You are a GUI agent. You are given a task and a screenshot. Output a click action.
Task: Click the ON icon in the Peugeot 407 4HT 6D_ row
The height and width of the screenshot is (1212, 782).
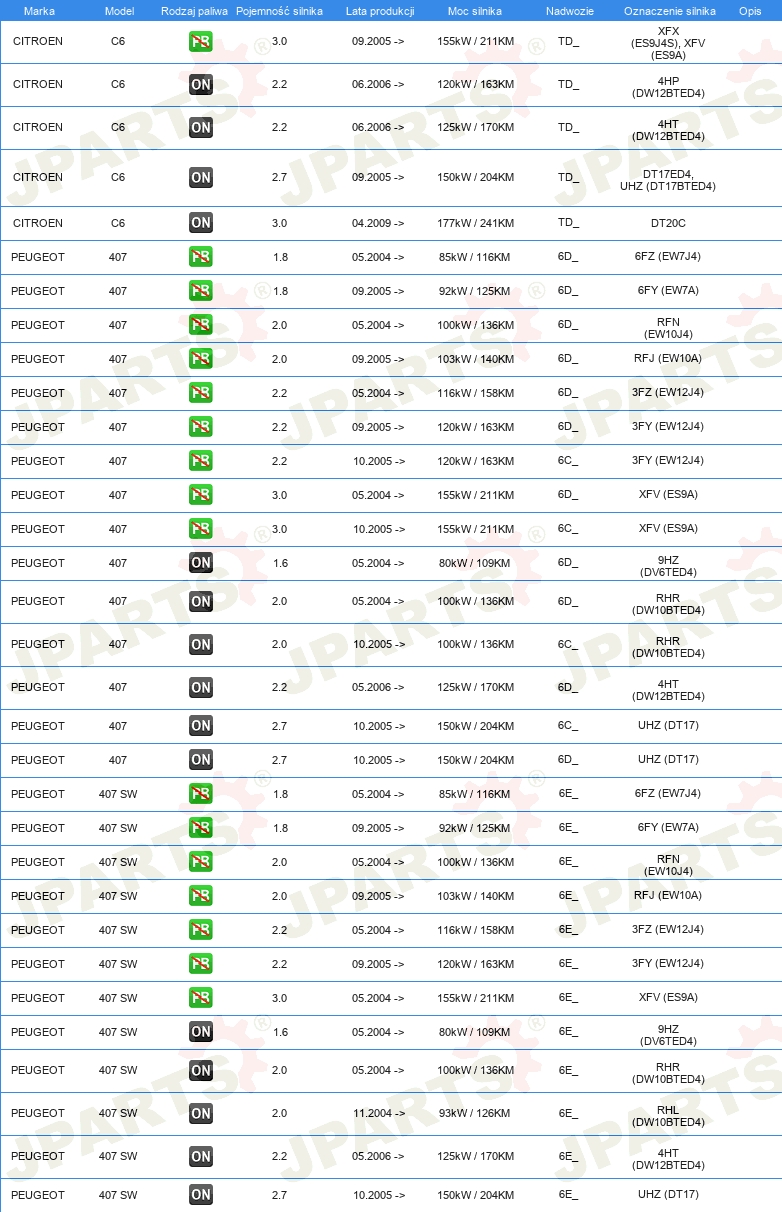click(x=200, y=687)
